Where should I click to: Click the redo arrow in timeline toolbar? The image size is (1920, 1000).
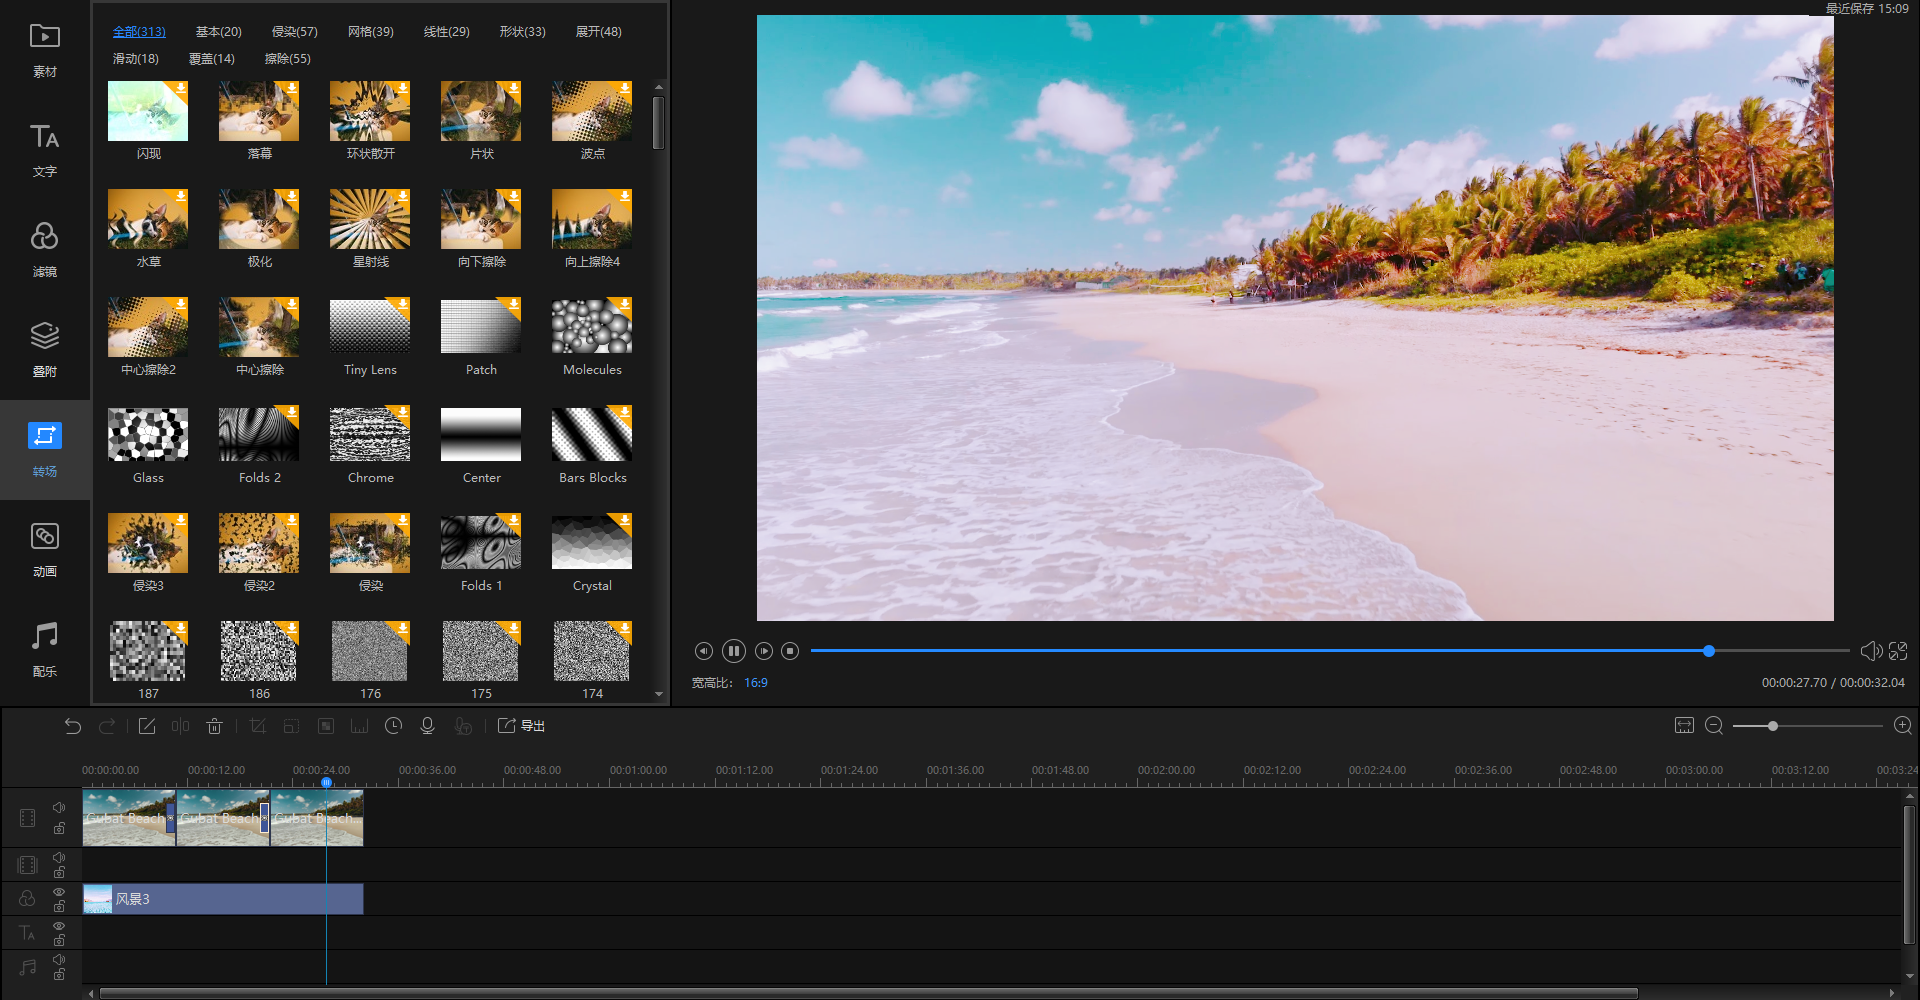click(107, 726)
